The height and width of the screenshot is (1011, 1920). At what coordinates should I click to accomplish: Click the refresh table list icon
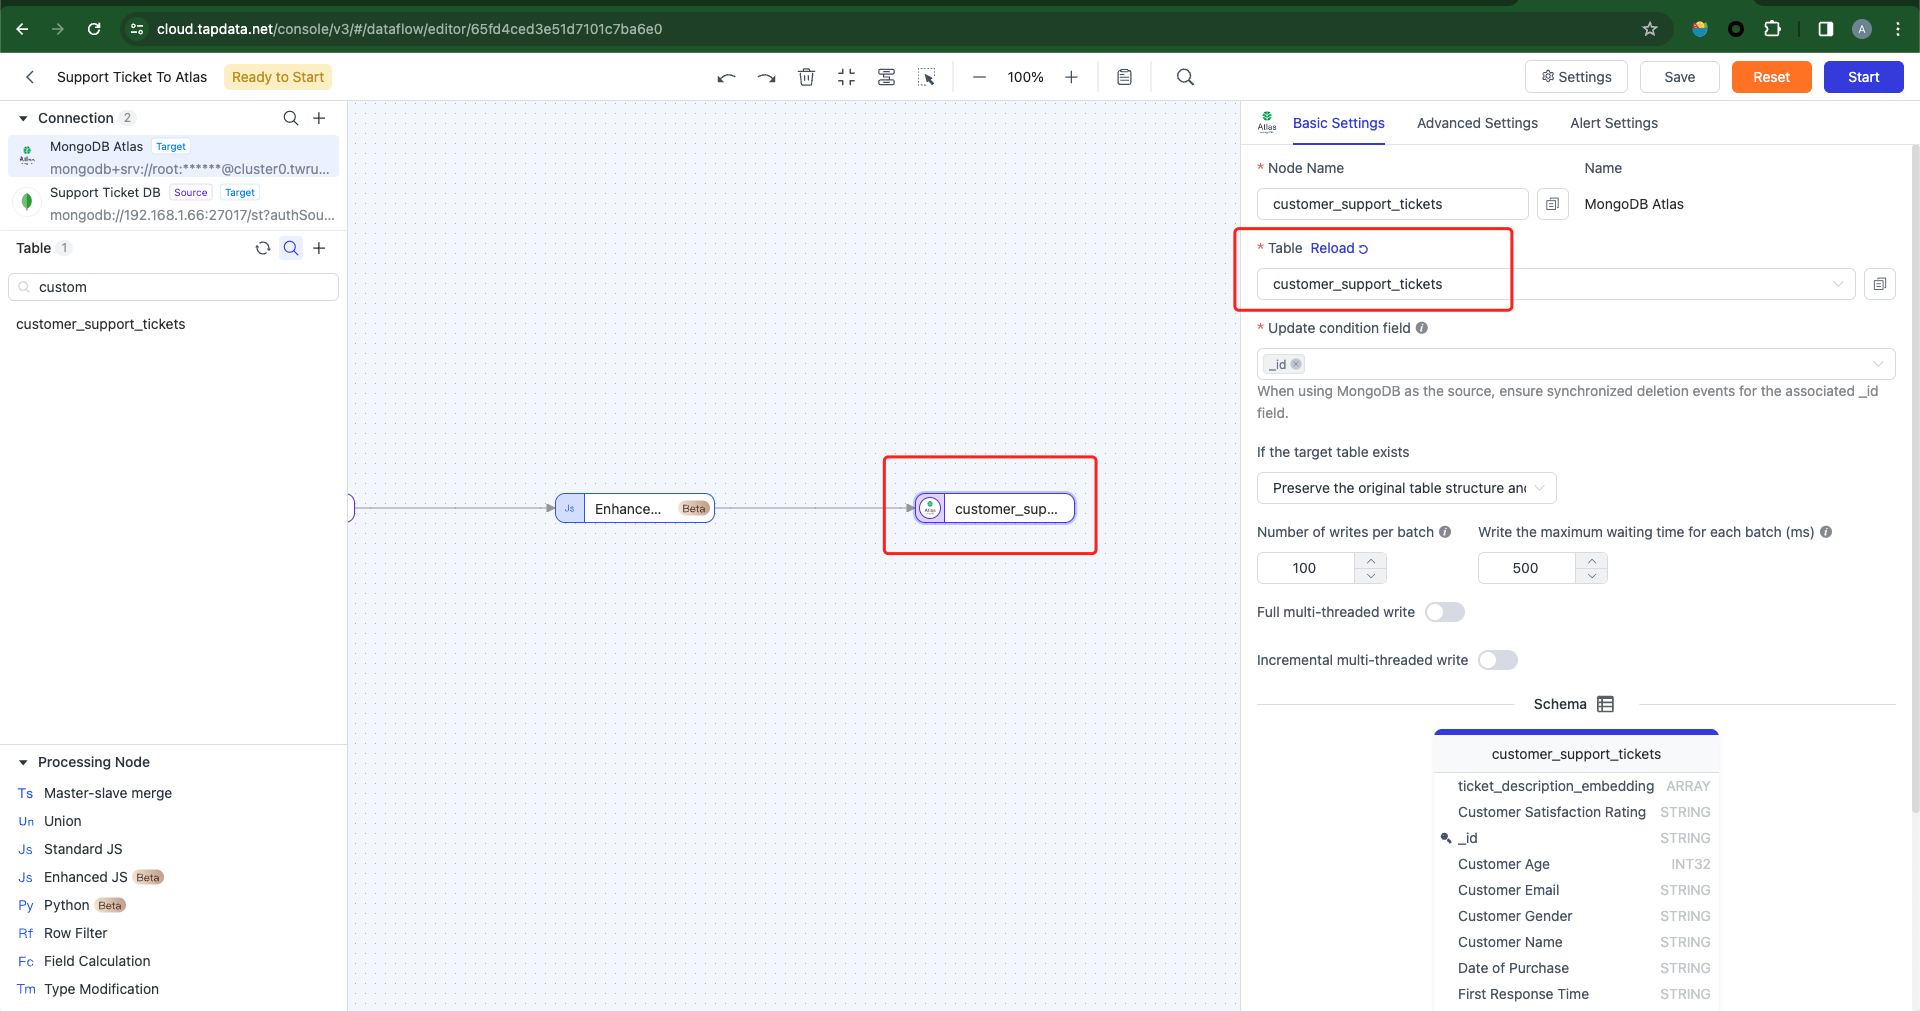coord(263,248)
